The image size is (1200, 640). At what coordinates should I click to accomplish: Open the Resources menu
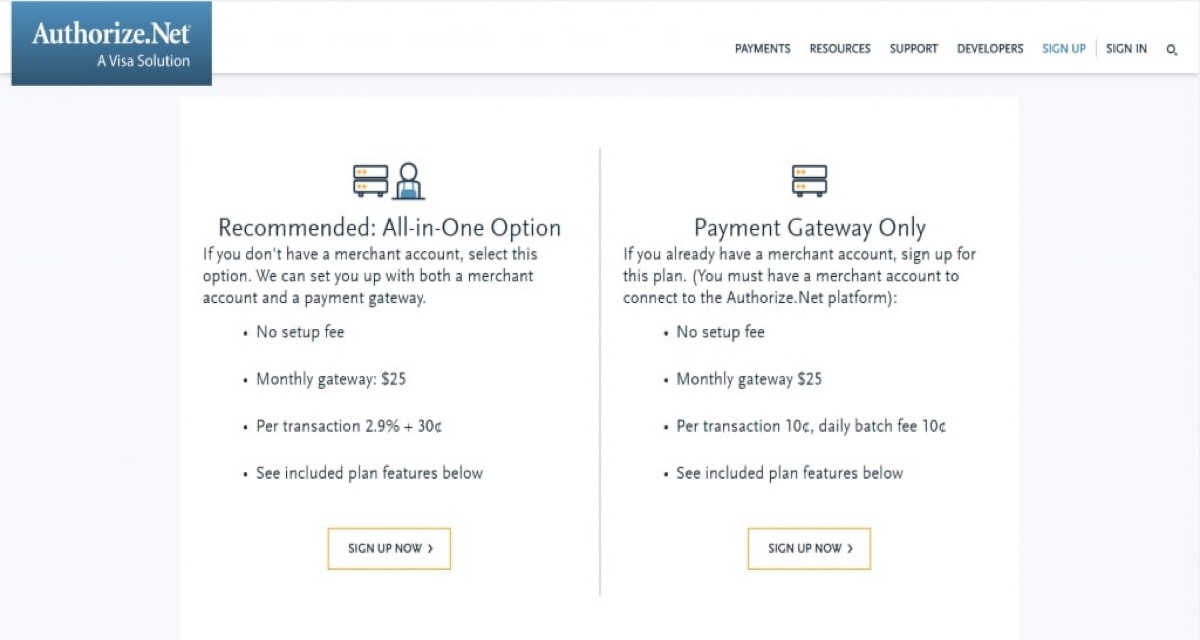coord(840,49)
